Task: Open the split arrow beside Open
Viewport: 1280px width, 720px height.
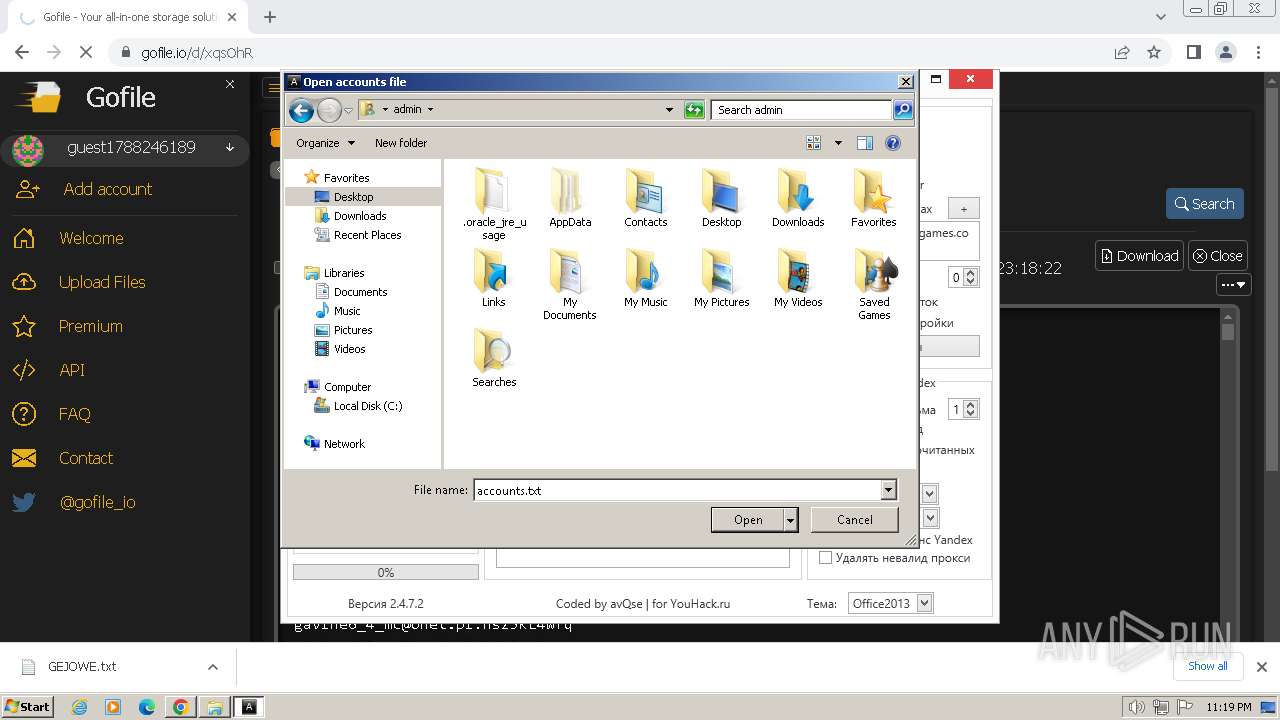Action: (x=791, y=520)
